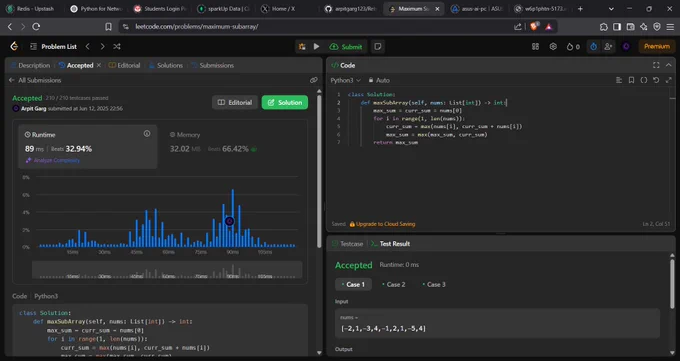The height and width of the screenshot is (361, 680).
Task: Close the Accepted tab
Action: pyautogui.click(x=99, y=65)
